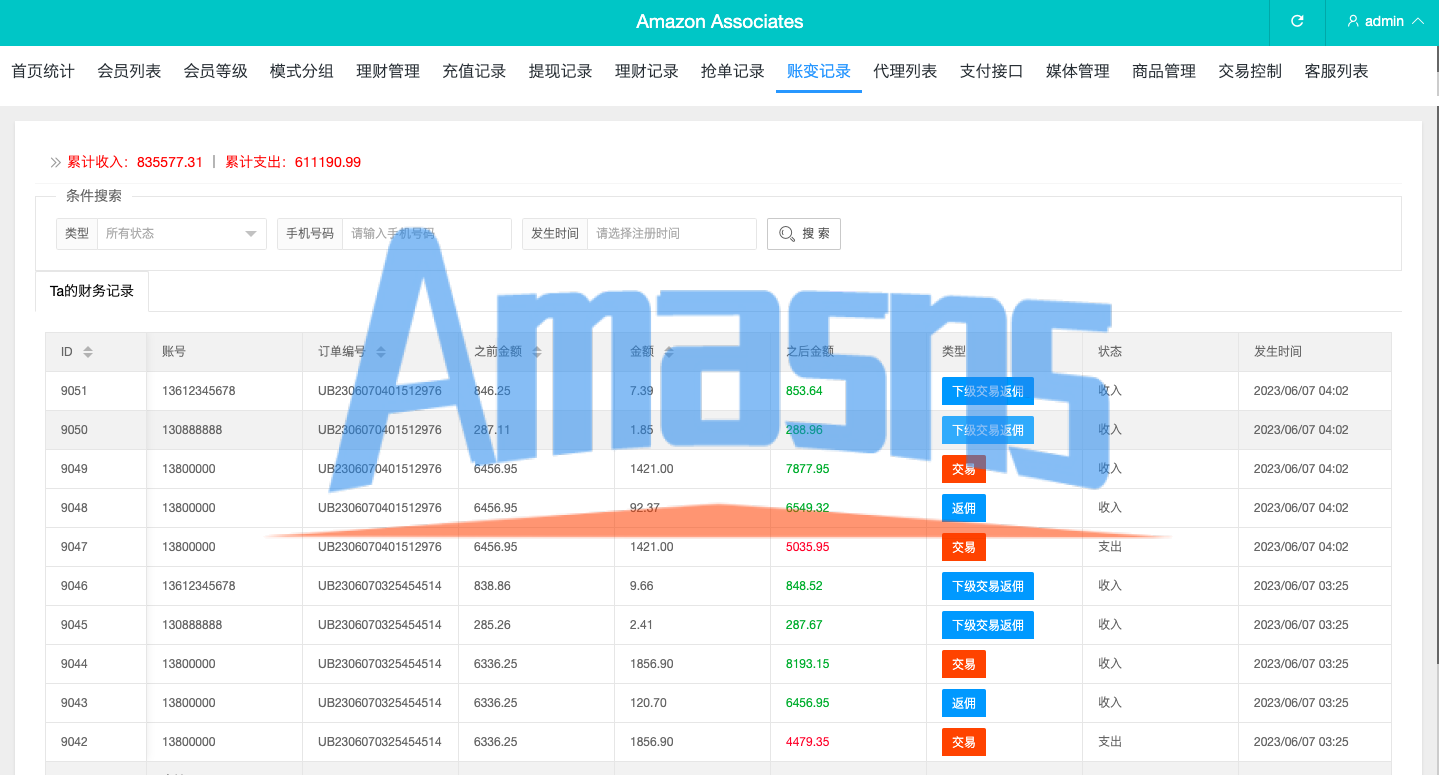Click 交易 tag in row 9042
Screen dimensions: 1439x775
pos(964,742)
